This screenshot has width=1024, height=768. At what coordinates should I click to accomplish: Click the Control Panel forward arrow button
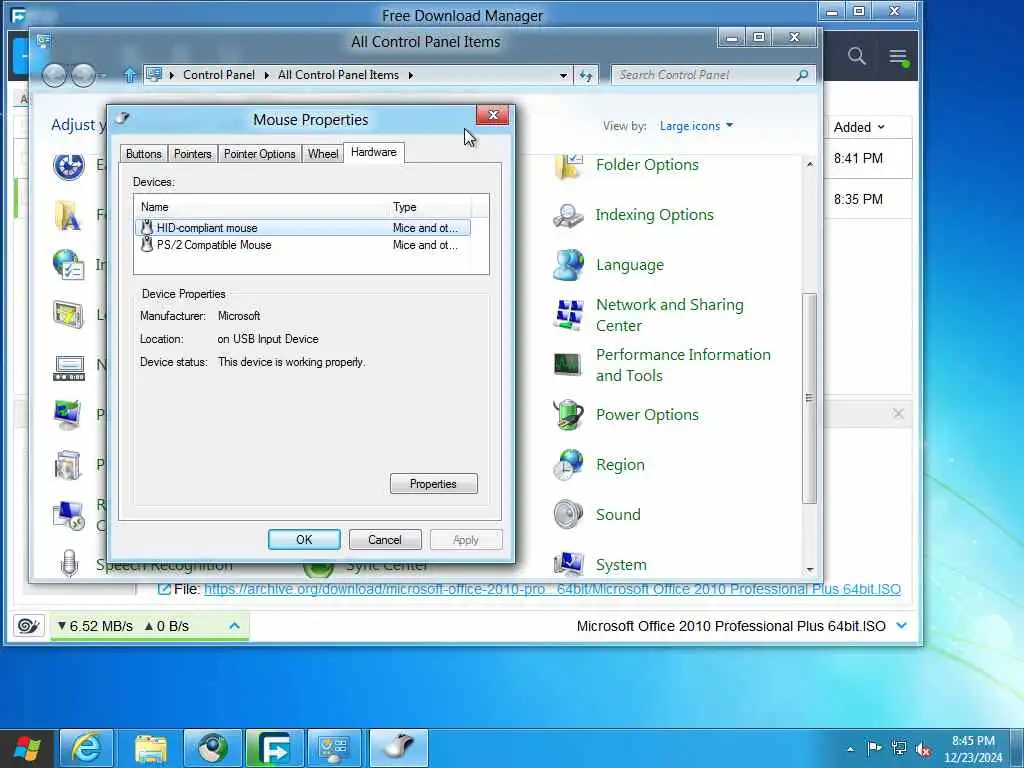pos(83,75)
